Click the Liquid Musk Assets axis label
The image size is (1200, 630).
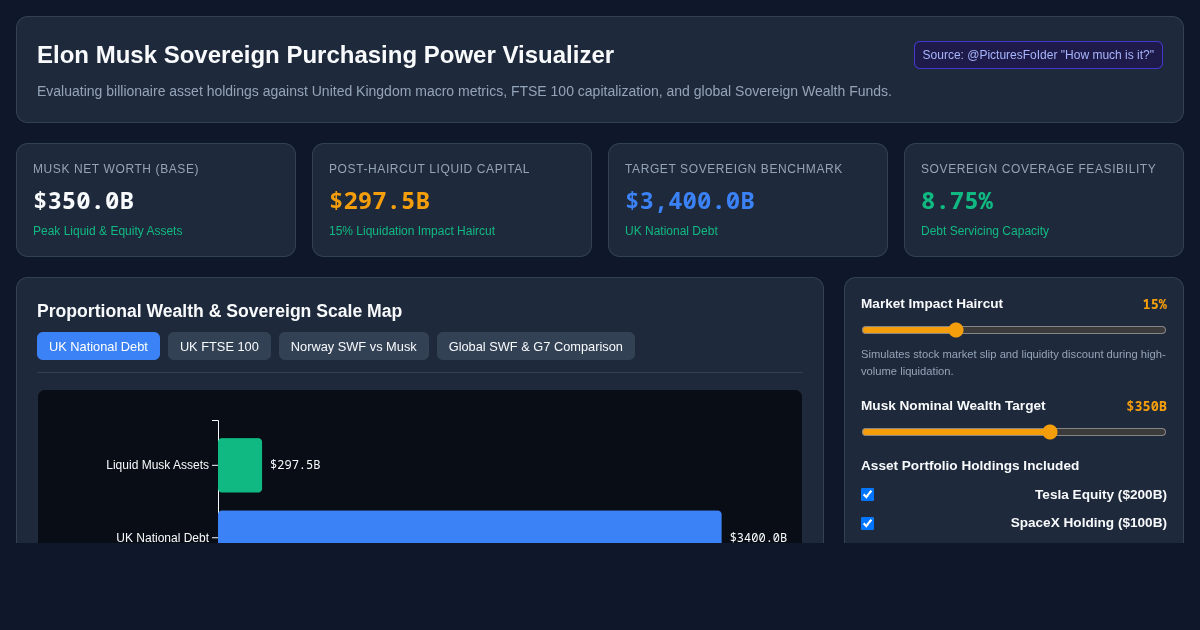coord(158,465)
